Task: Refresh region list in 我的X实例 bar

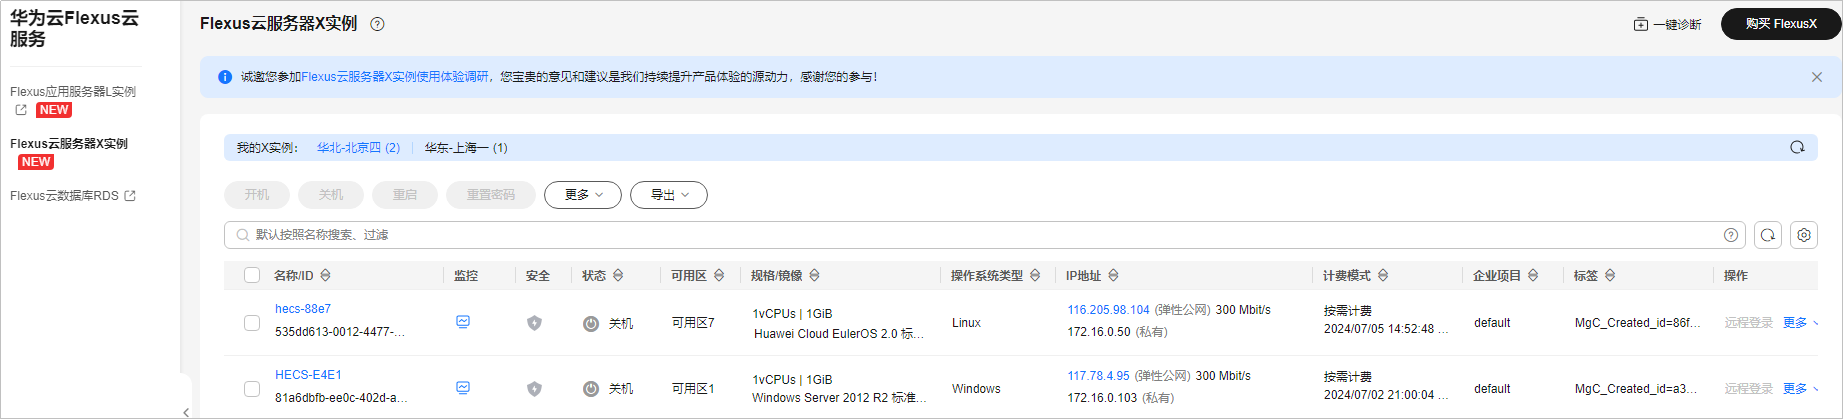Action: pos(1797,147)
